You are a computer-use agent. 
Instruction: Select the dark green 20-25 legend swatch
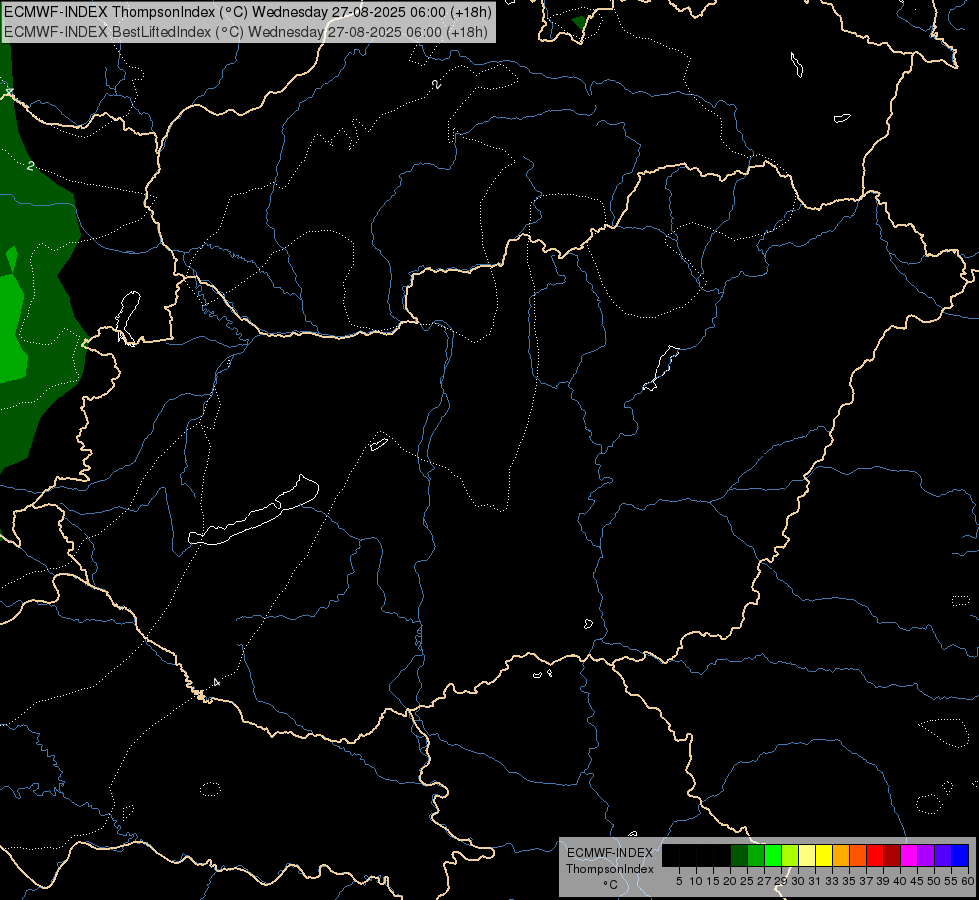click(x=739, y=855)
